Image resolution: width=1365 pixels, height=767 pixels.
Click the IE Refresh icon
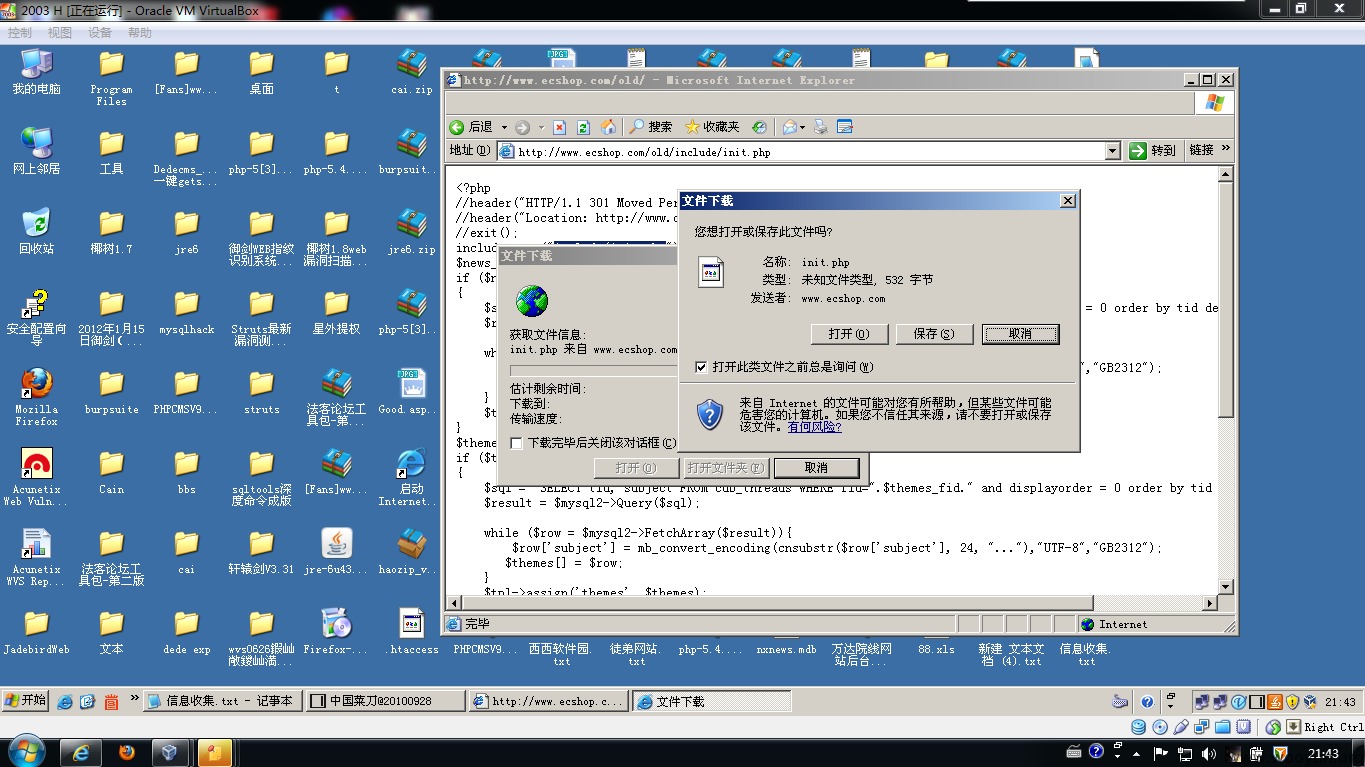tap(584, 127)
